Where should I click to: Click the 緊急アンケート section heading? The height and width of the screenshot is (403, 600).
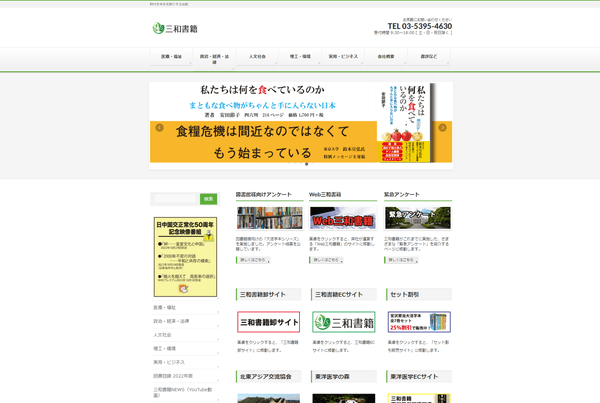pos(402,194)
